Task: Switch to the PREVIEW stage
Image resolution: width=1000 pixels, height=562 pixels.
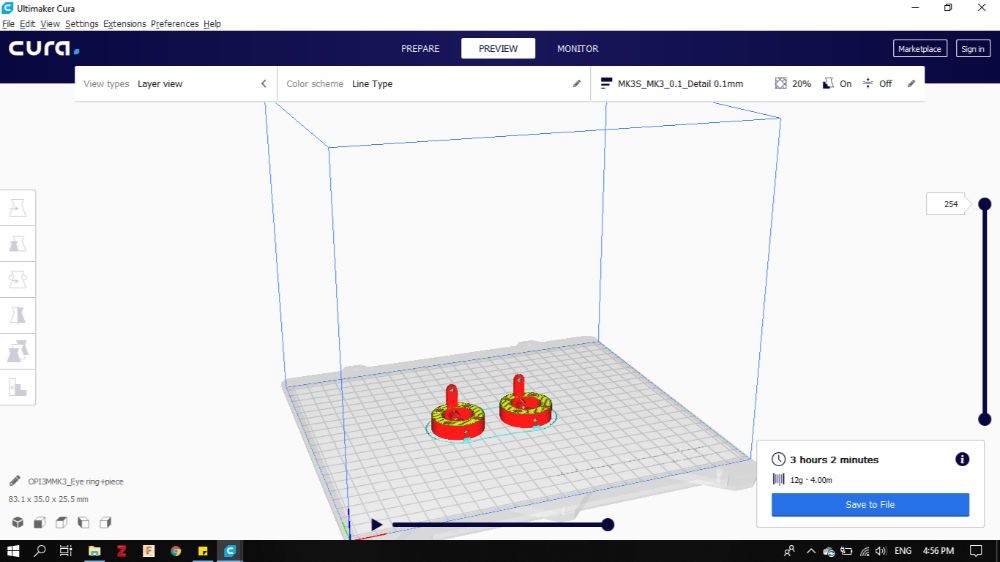Action: (x=498, y=48)
